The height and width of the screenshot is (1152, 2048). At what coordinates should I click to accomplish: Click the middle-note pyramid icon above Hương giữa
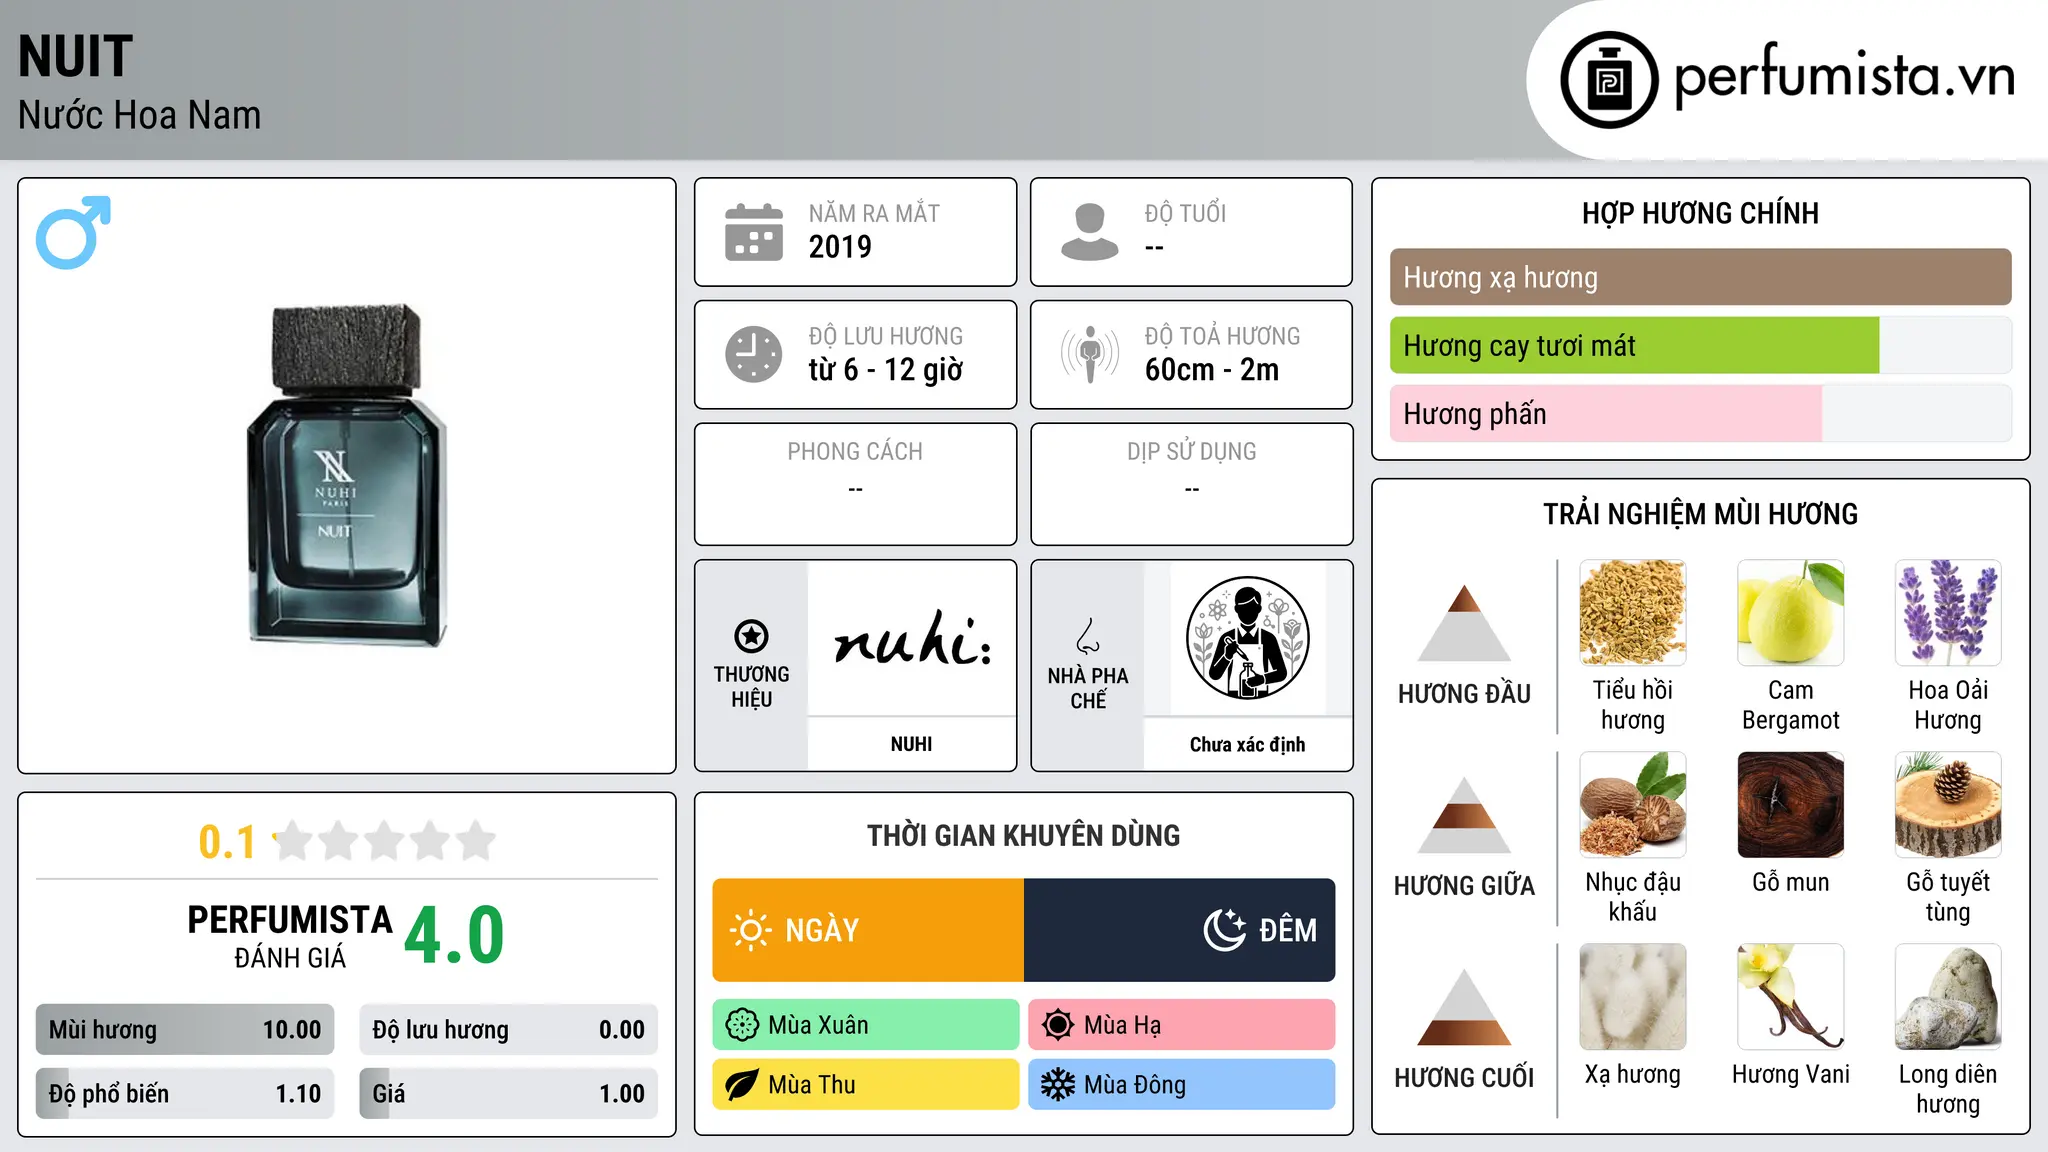click(x=1464, y=815)
